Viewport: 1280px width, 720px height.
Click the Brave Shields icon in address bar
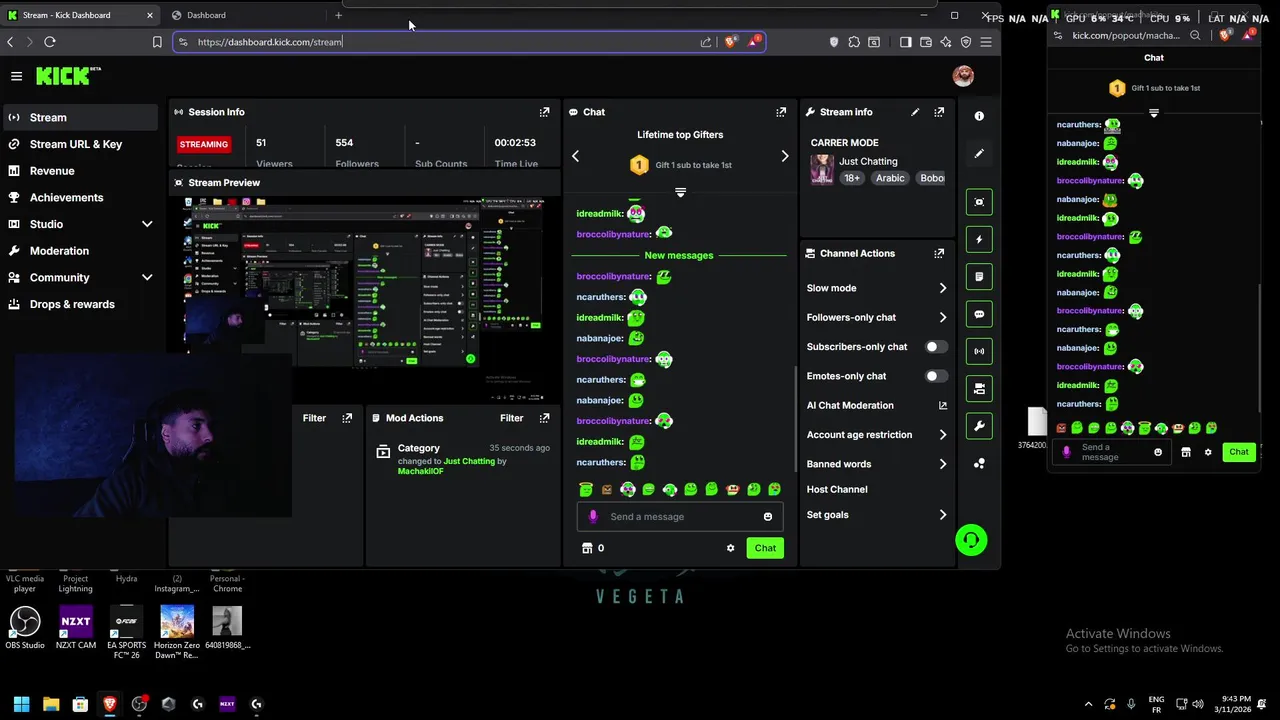(x=731, y=41)
